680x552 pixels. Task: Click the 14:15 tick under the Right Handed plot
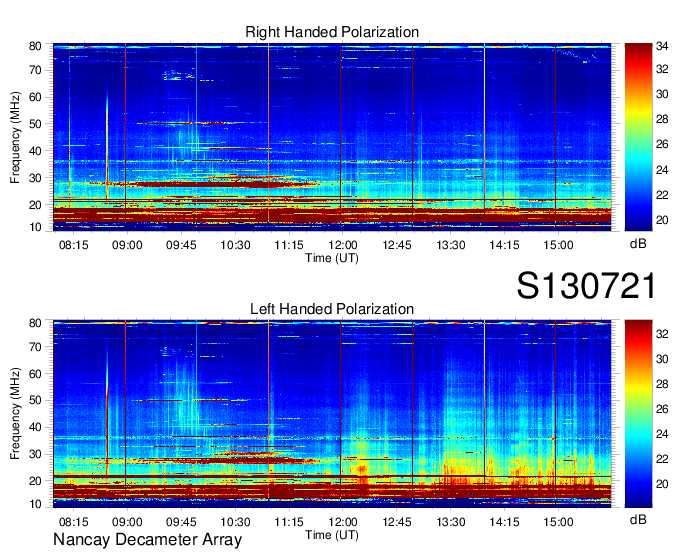504,245
